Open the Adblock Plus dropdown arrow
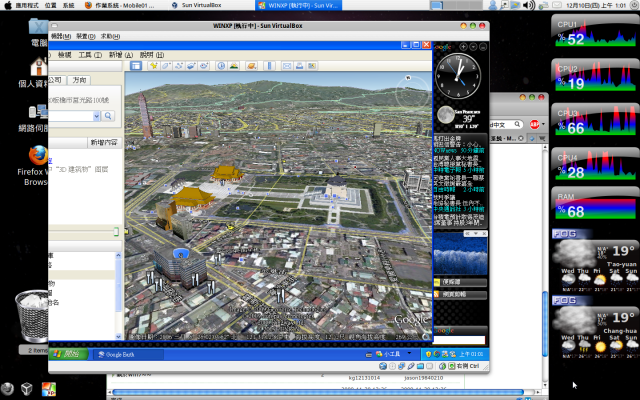640x400 pixels. [543, 124]
